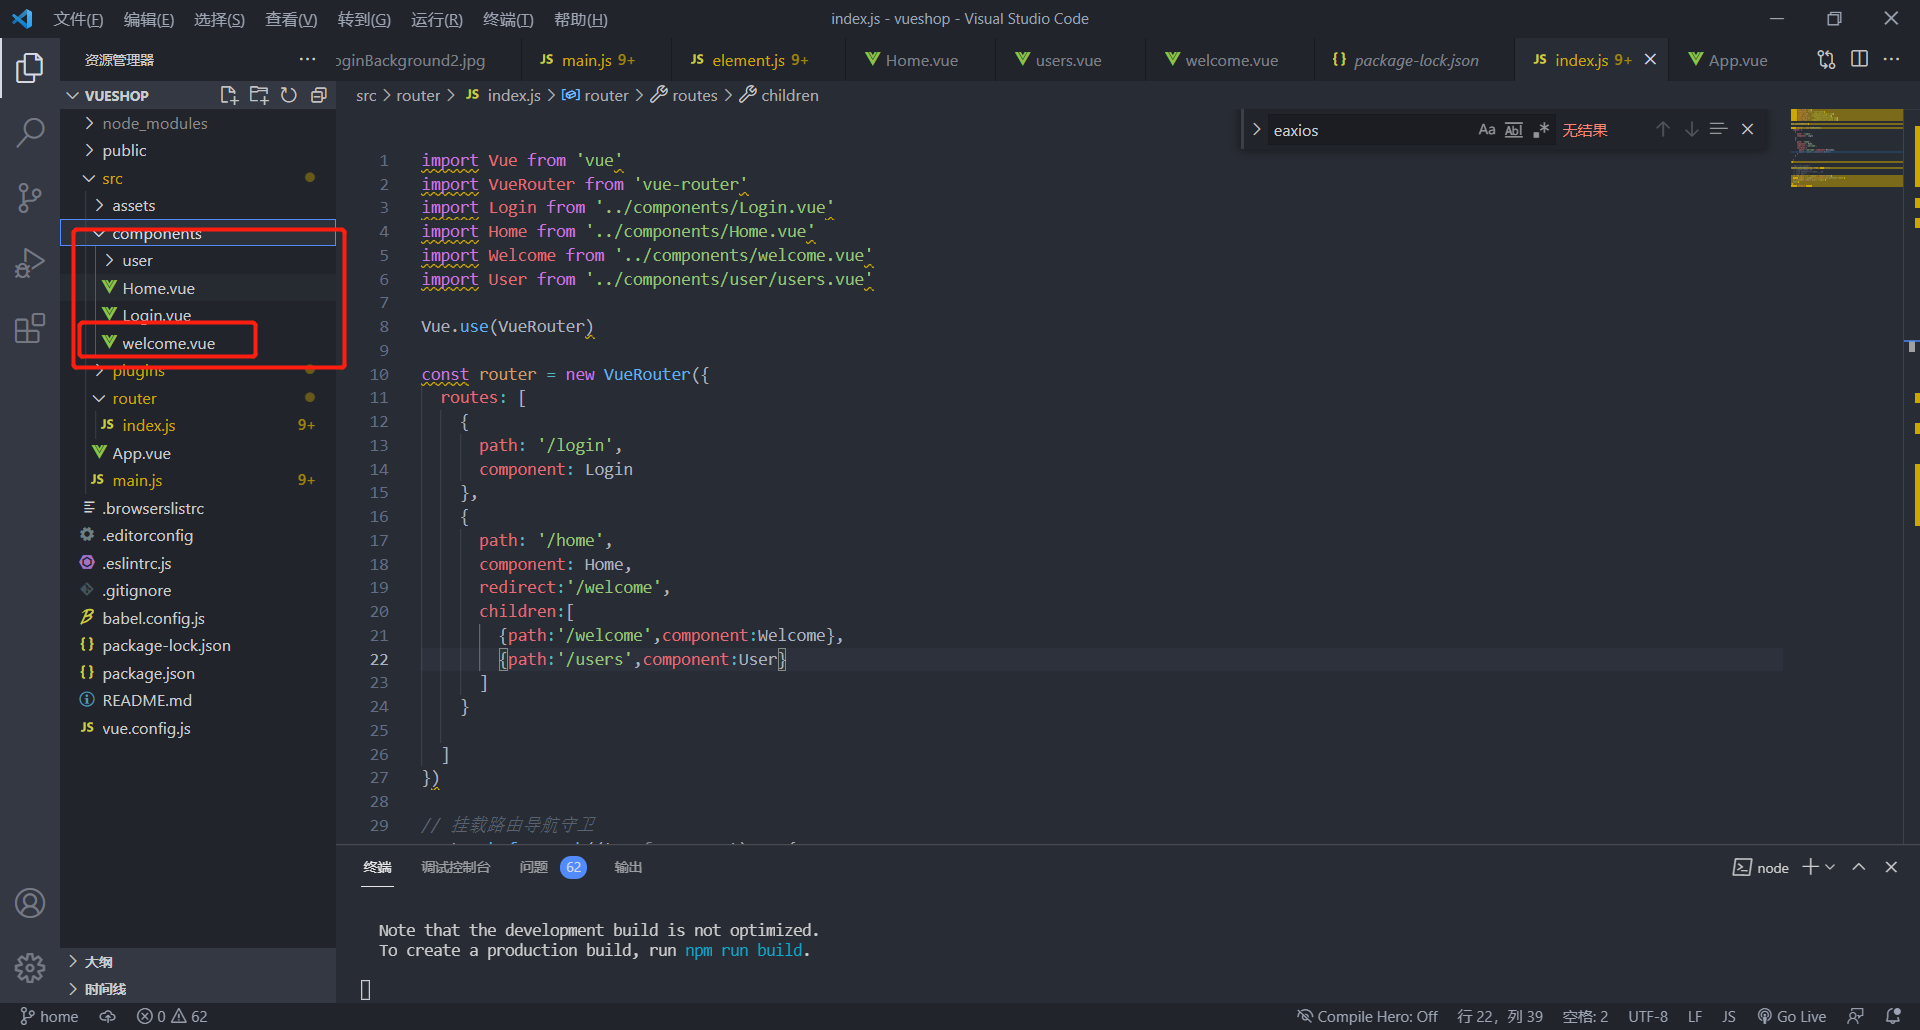Collapse all folders in explorer
Viewport: 1920px width, 1030px height.
coord(319,95)
